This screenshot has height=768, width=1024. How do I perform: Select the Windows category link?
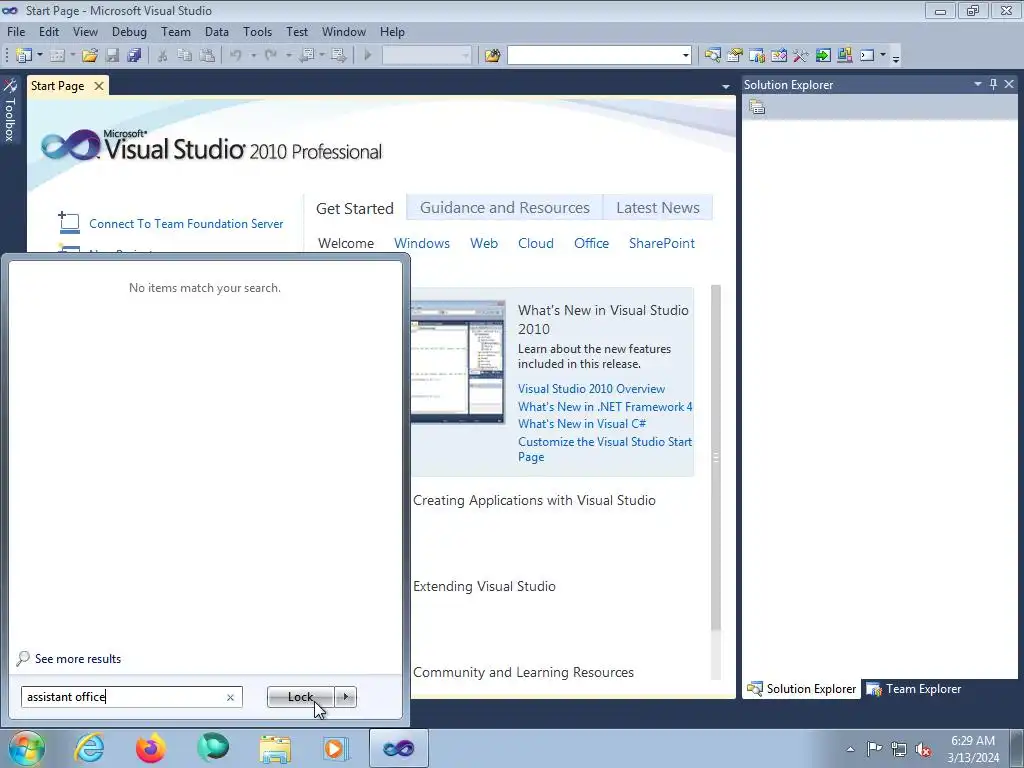click(422, 243)
